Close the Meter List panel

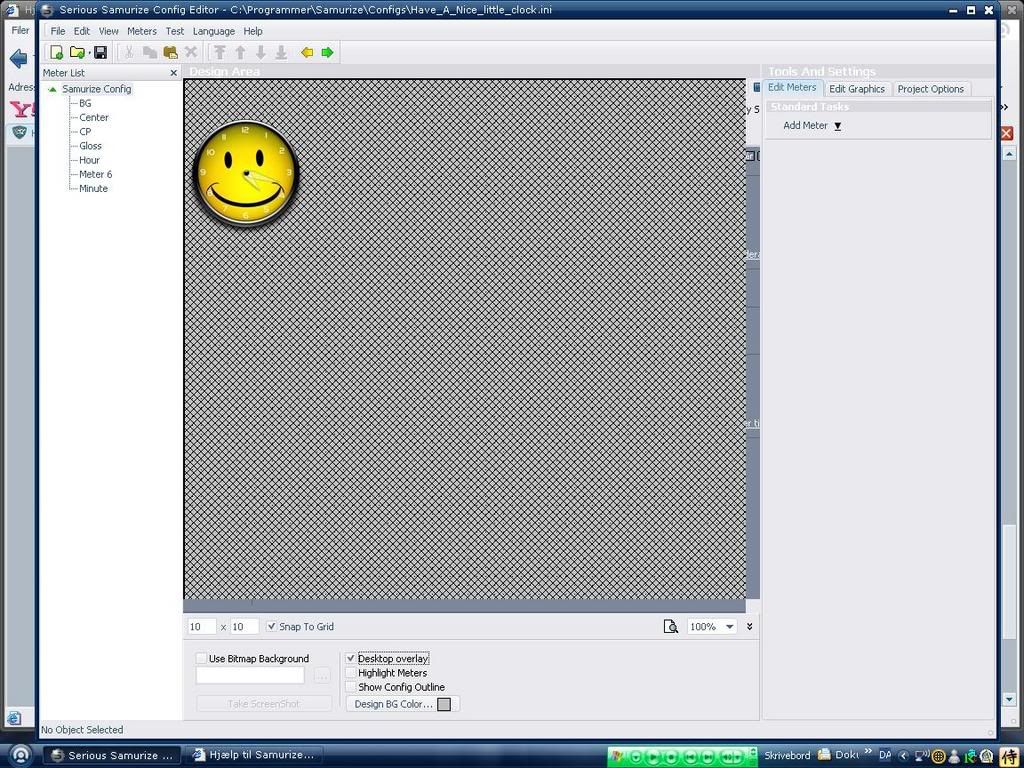(x=173, y=73)
